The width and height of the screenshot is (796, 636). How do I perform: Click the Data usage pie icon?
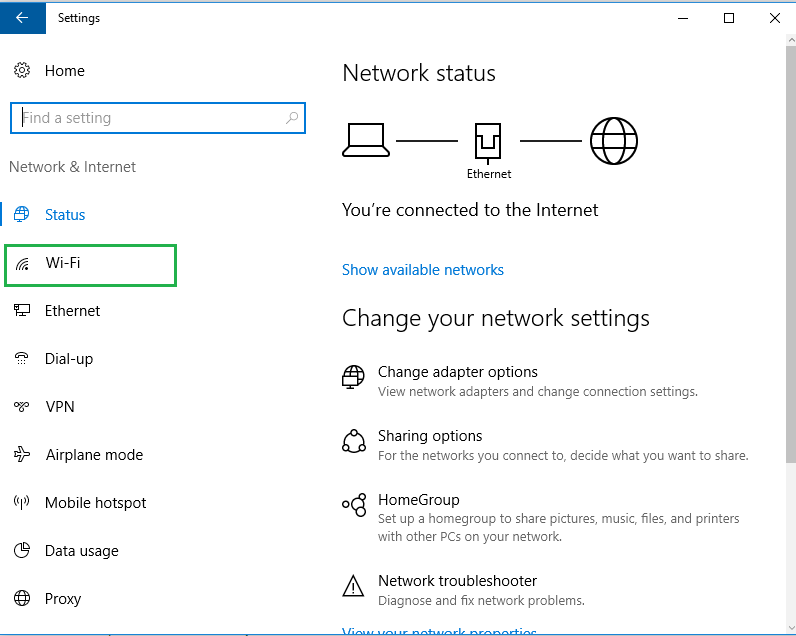(22, 551)
